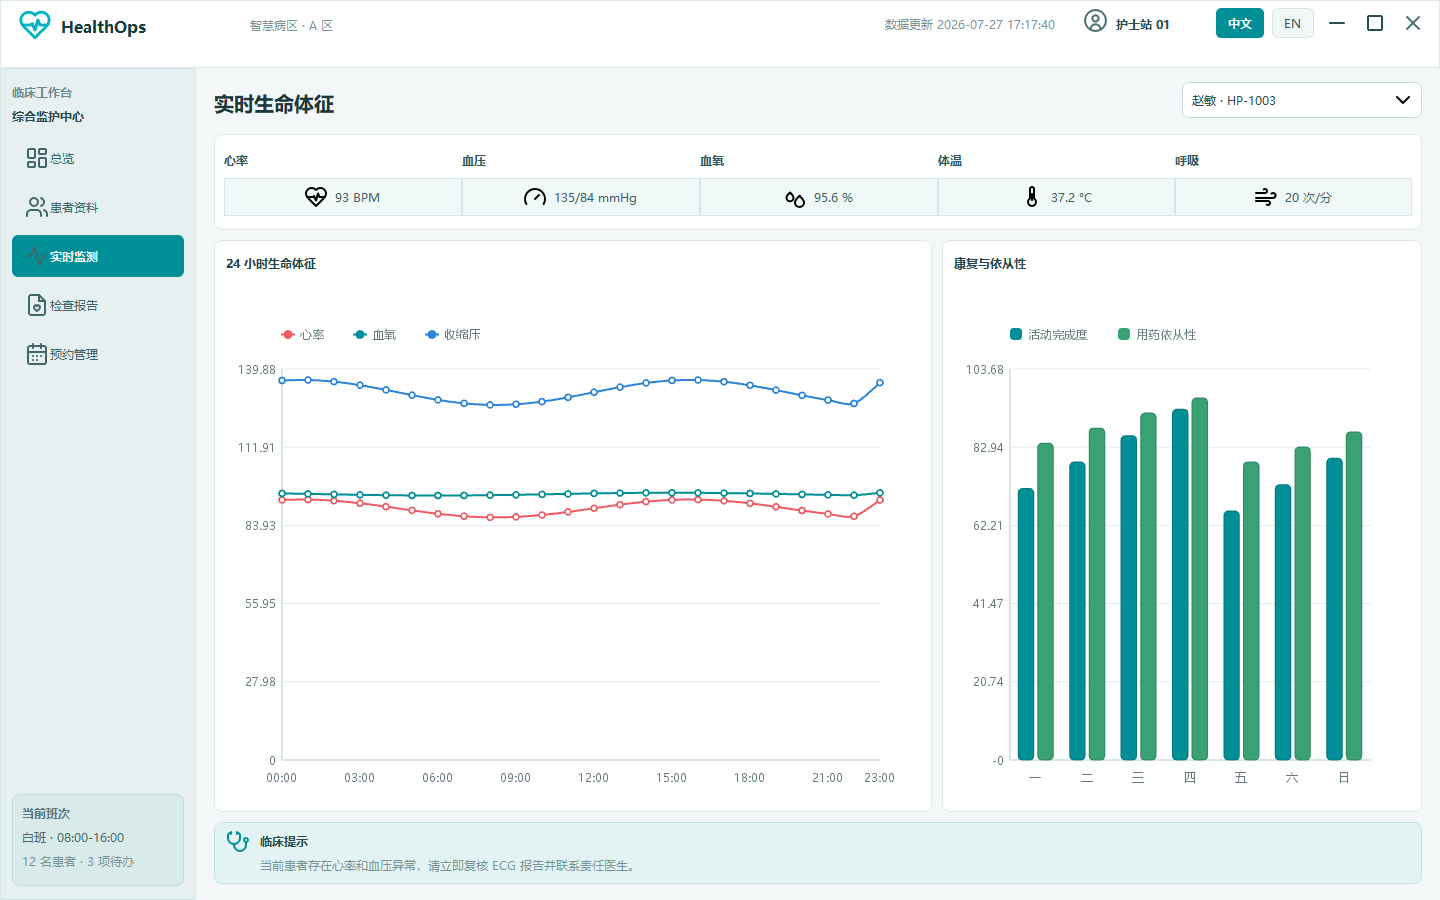Switch language to EN
The height and width of the screenshot is (900, 1440).
(1293, 23)
